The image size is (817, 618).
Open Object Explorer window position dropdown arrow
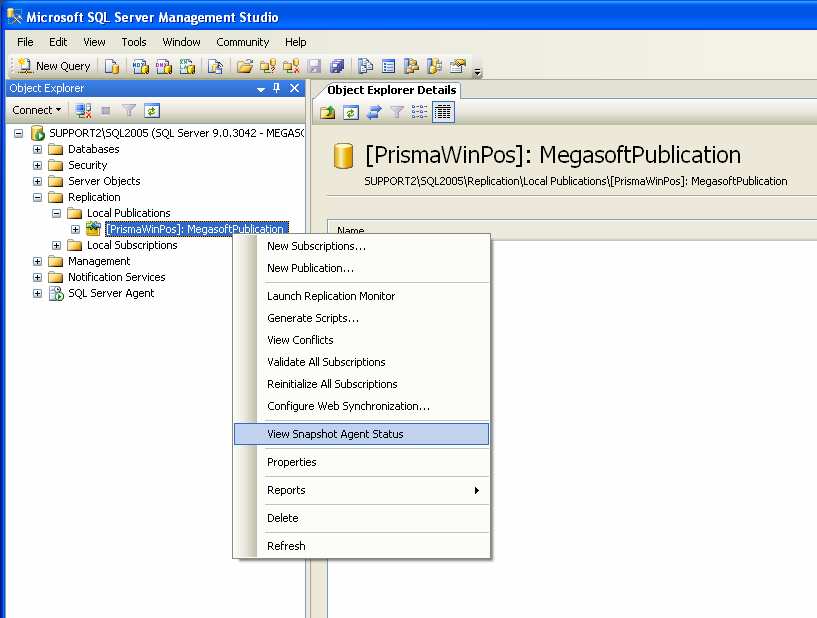(261, 89)
